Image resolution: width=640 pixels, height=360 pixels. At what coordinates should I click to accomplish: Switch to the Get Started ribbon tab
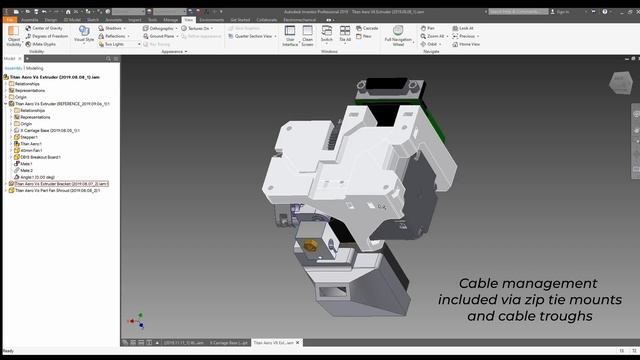[240, 20]
